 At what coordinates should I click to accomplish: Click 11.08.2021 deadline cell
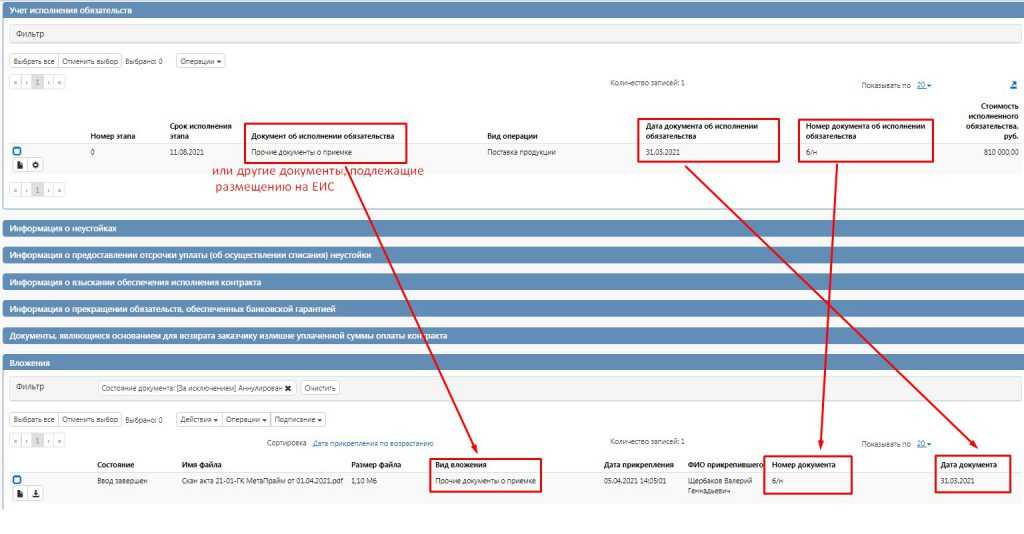coord(187,152)
